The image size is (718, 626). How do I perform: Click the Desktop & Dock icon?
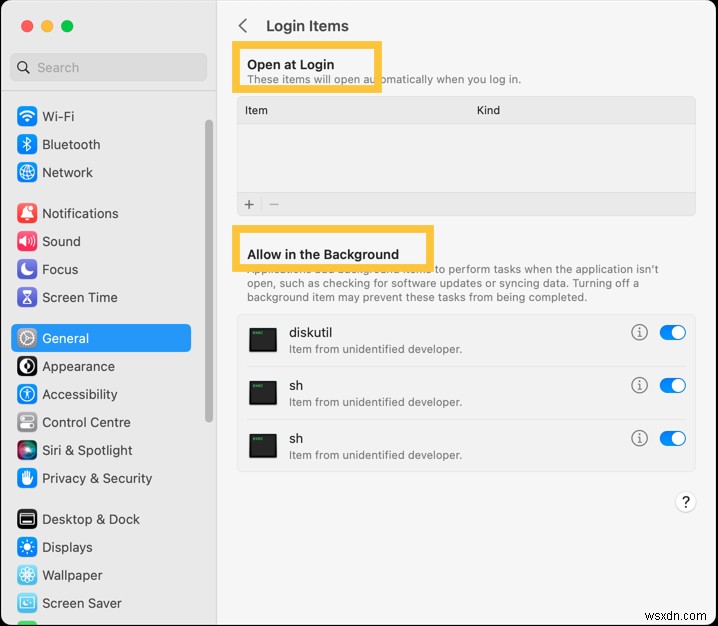pyautogui.click(x=27, y=519)
